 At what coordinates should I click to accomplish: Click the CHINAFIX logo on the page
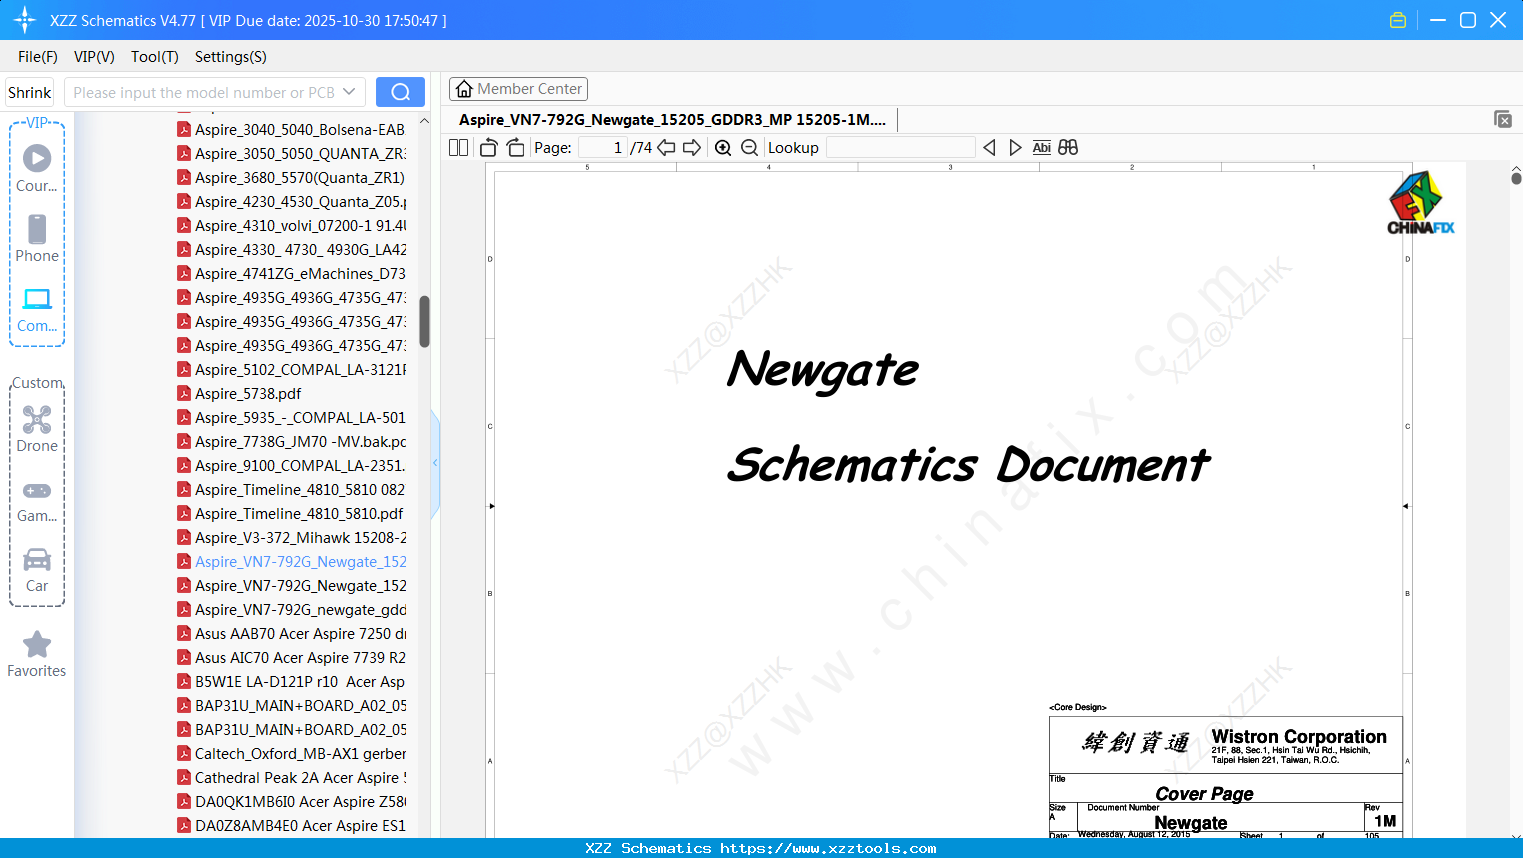(1420, 203)
